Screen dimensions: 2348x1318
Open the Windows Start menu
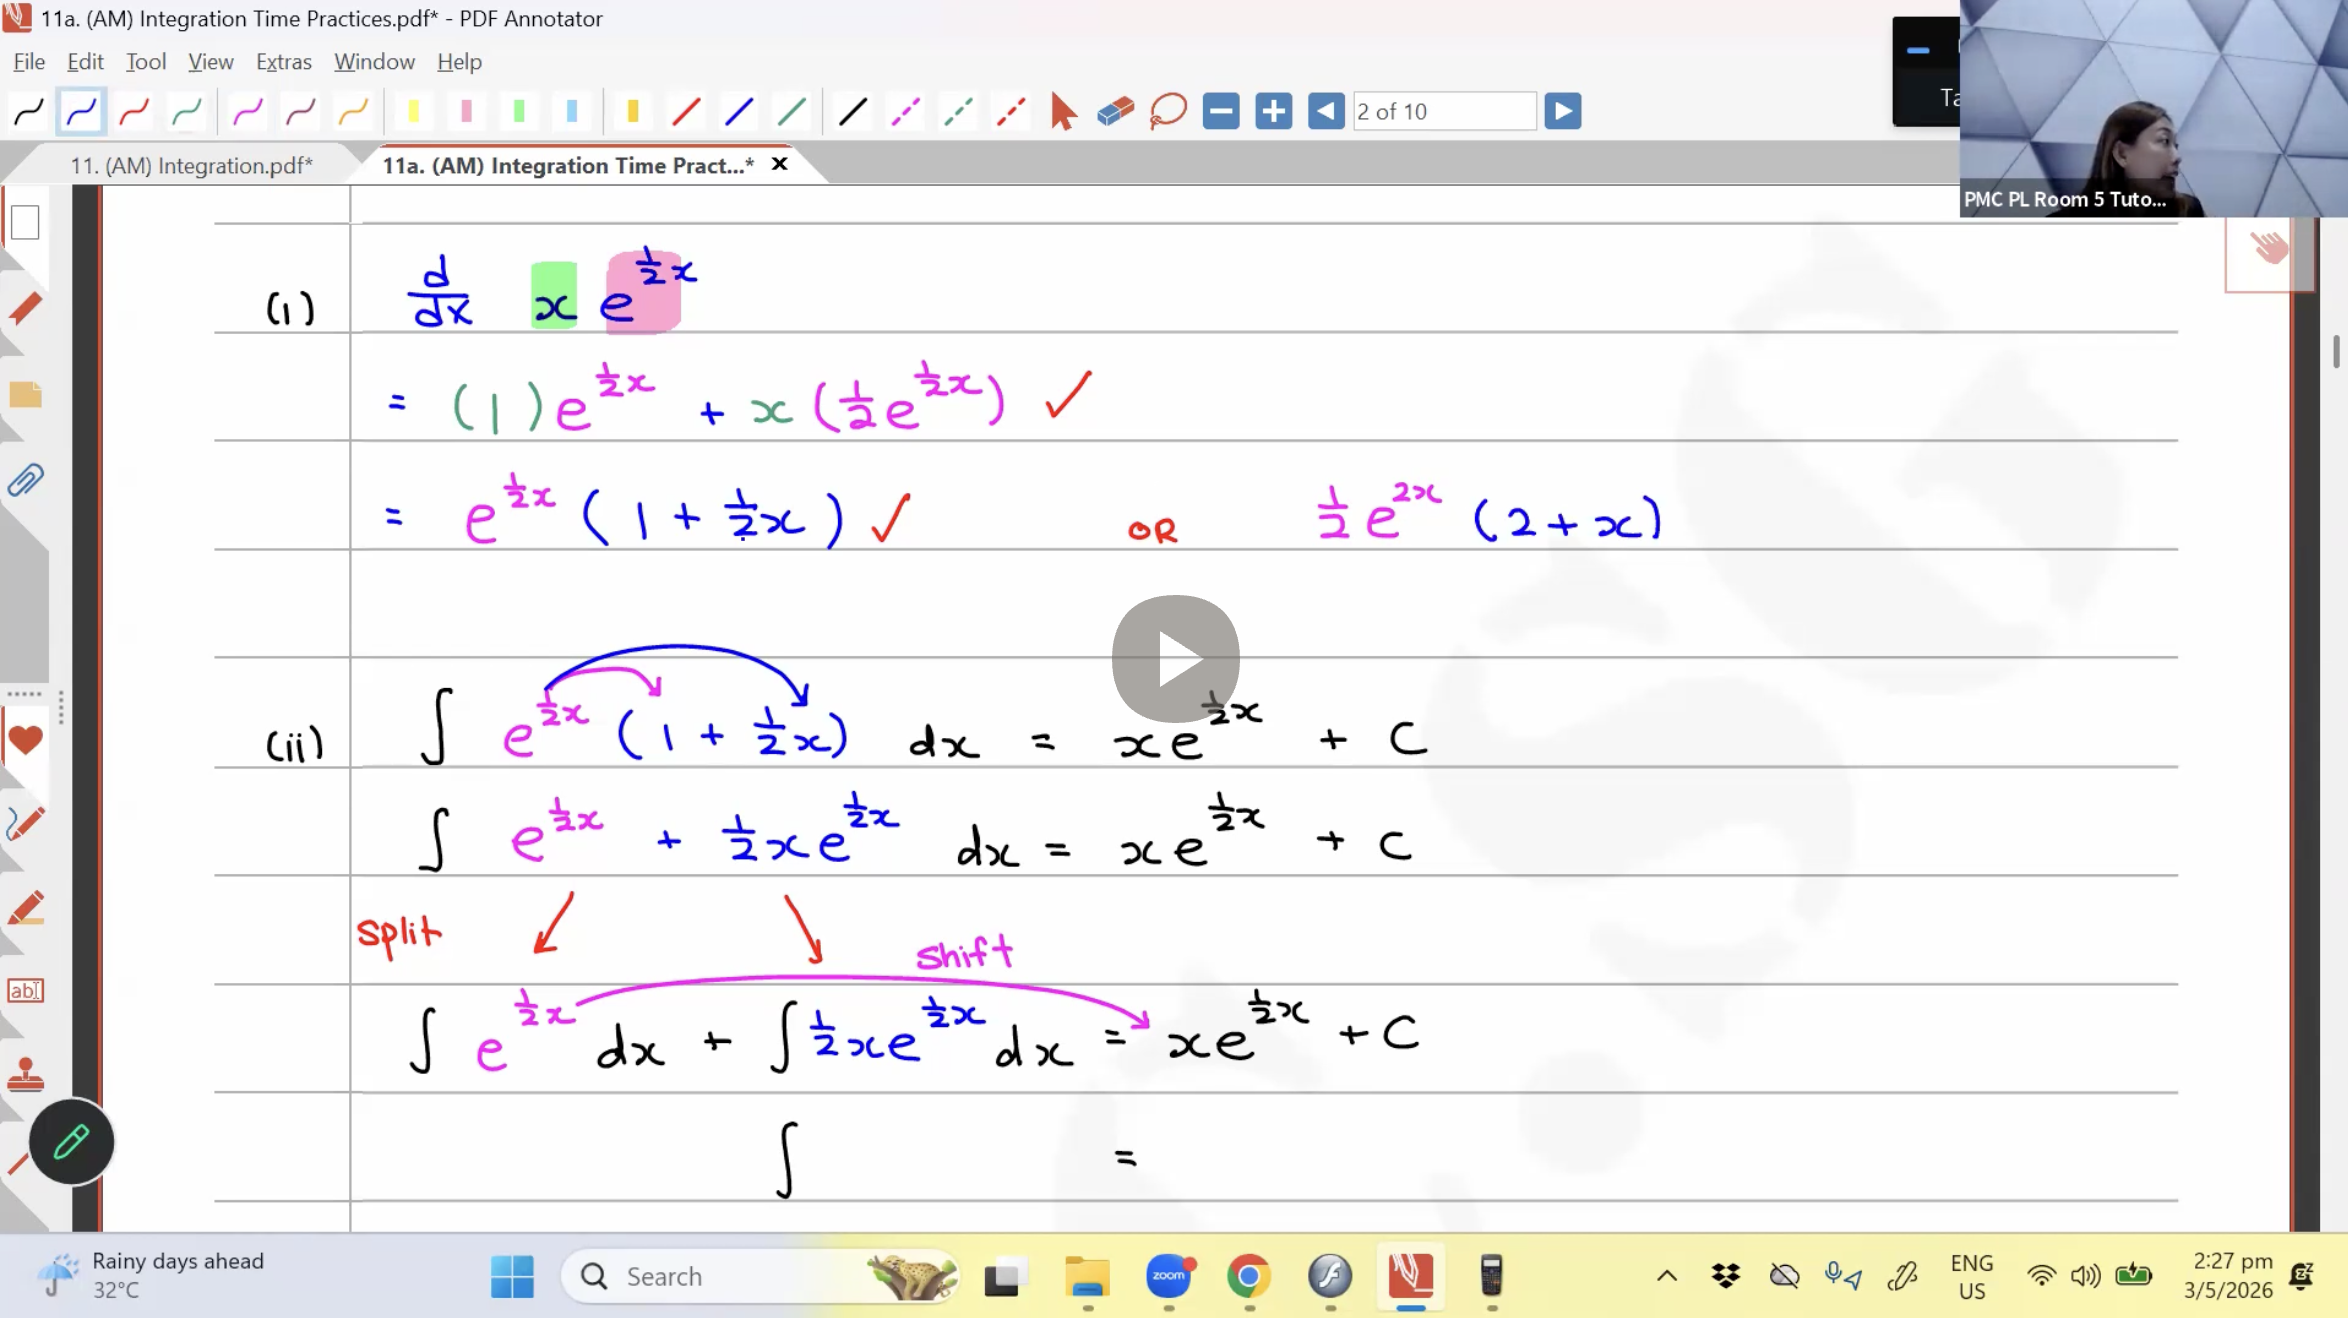pyautogui.click(x=512, y=1277)
